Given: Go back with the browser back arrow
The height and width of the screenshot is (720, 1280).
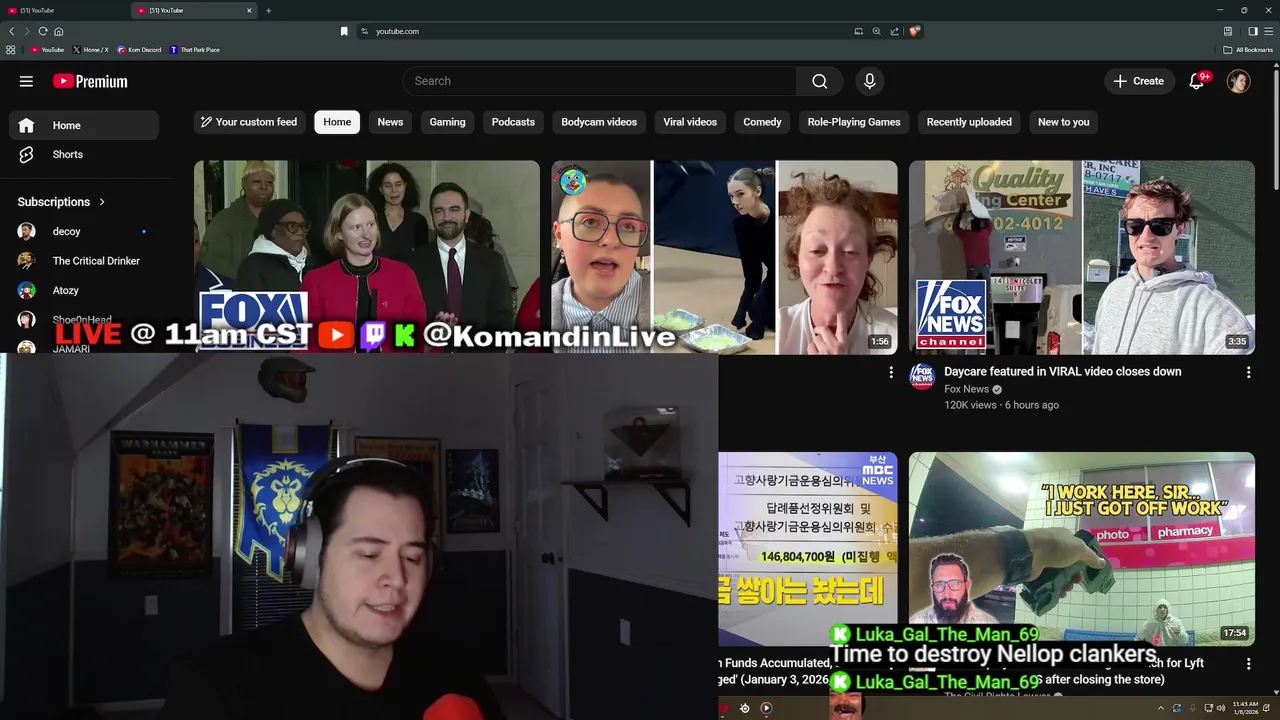Looking at the screenshot, I should 12,31.
